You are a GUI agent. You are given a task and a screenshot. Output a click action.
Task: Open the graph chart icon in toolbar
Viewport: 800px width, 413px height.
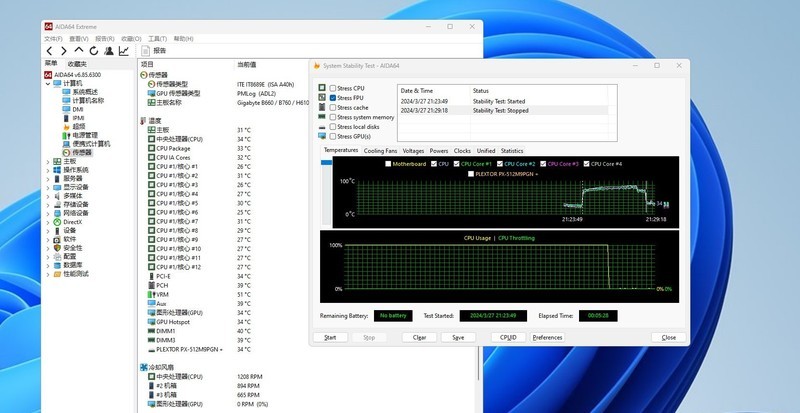pyautogui.click(x=124, y=50)
